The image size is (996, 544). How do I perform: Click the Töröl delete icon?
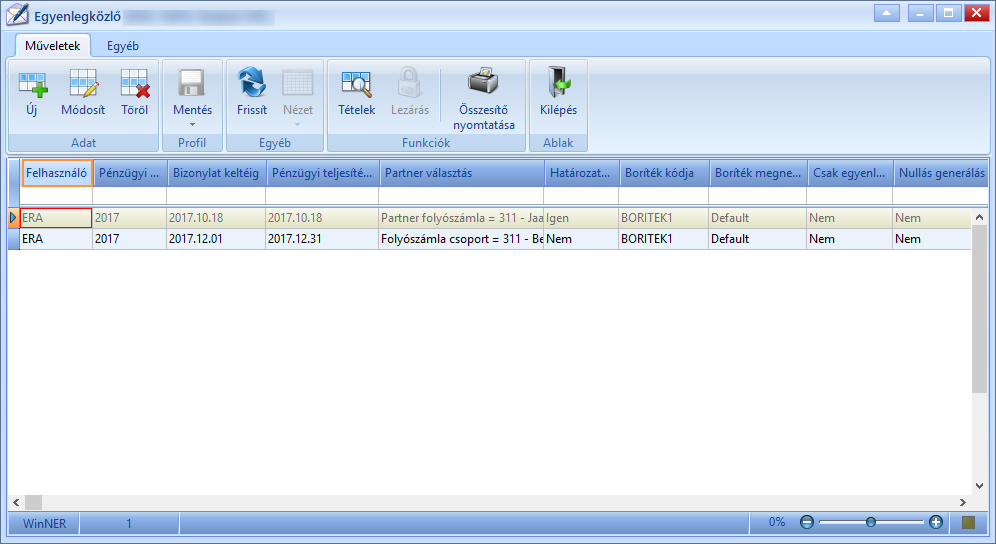(135, 84)
